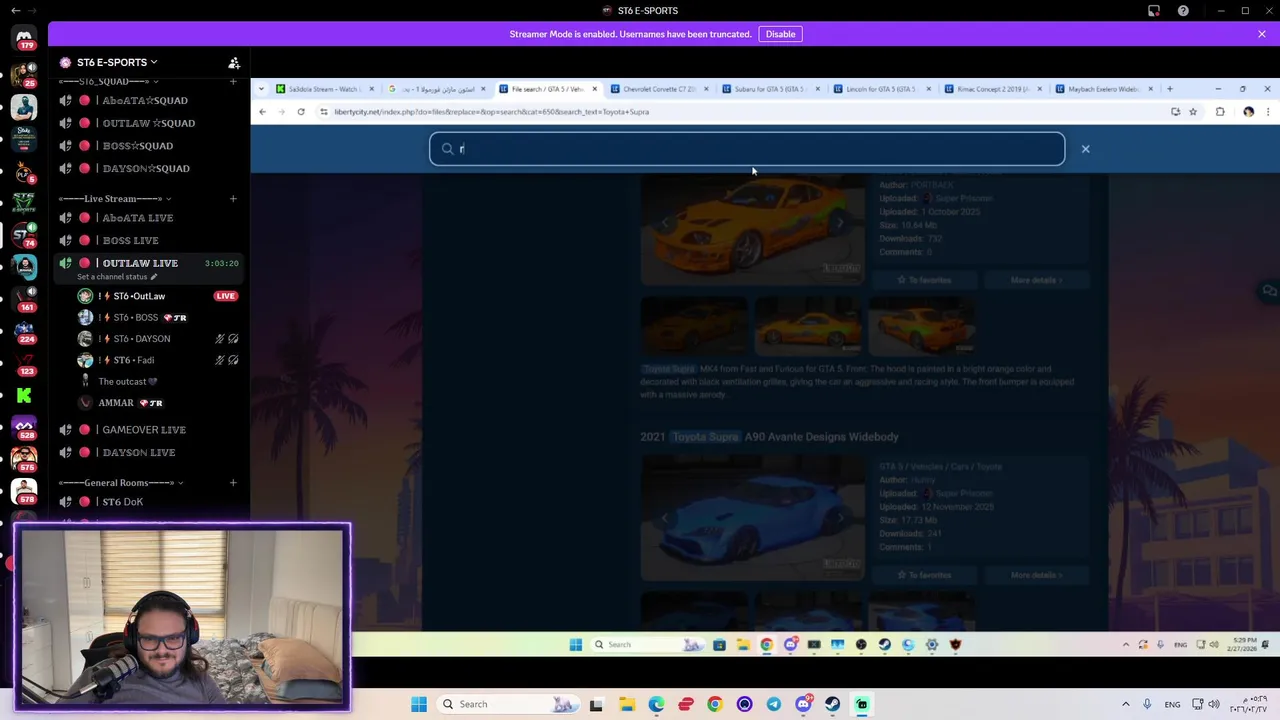Add channel to ST6_SQUAD category

pyautogui.click(x=233, y=81)
